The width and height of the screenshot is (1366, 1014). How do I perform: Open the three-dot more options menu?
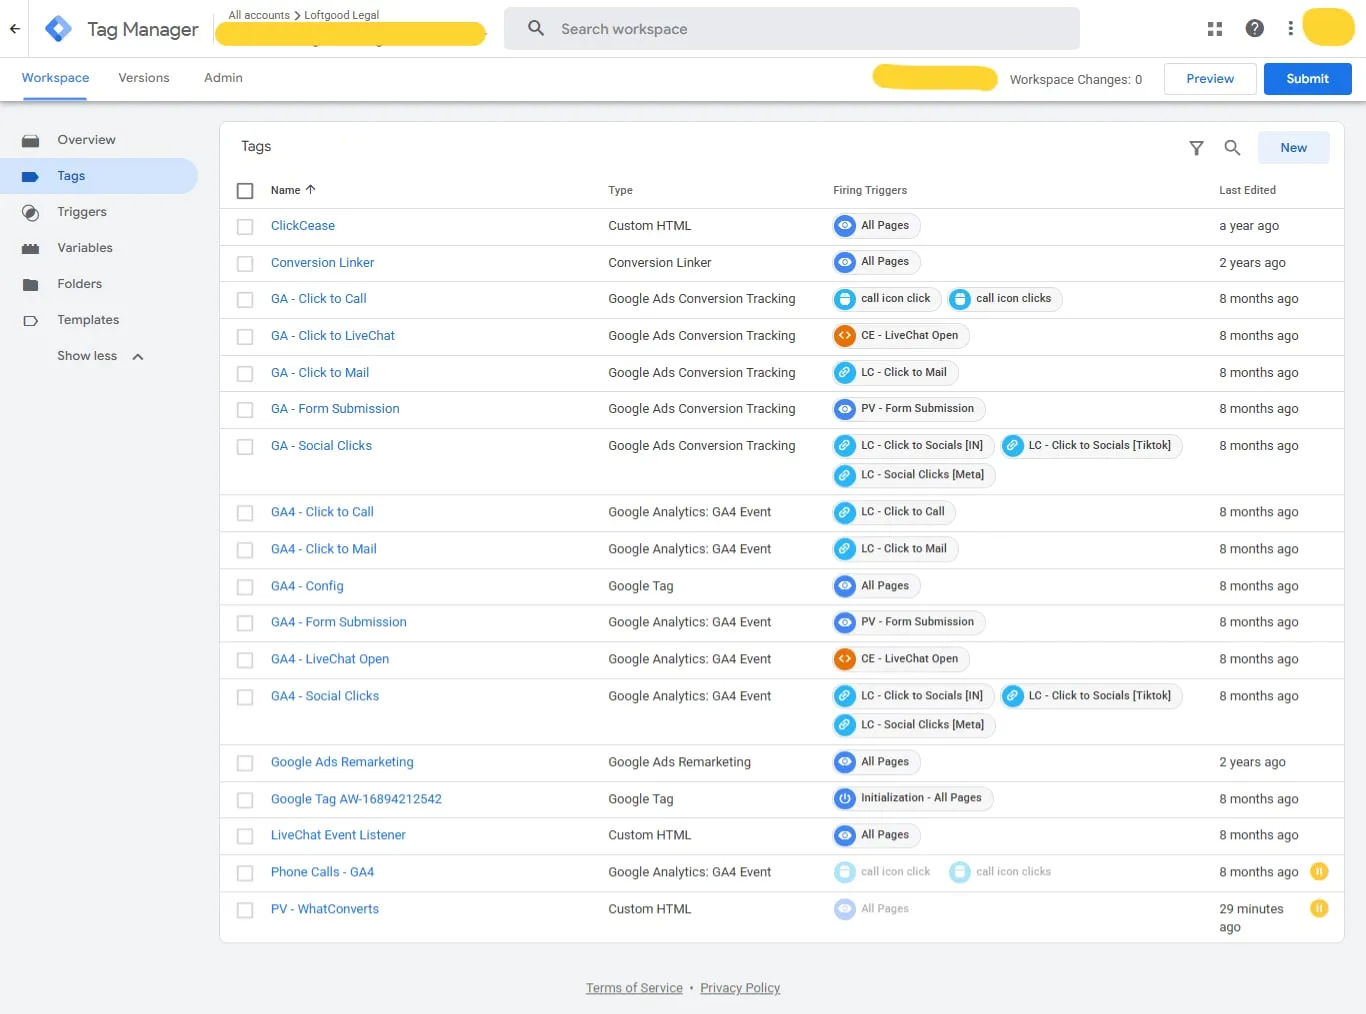(1290, 29)
